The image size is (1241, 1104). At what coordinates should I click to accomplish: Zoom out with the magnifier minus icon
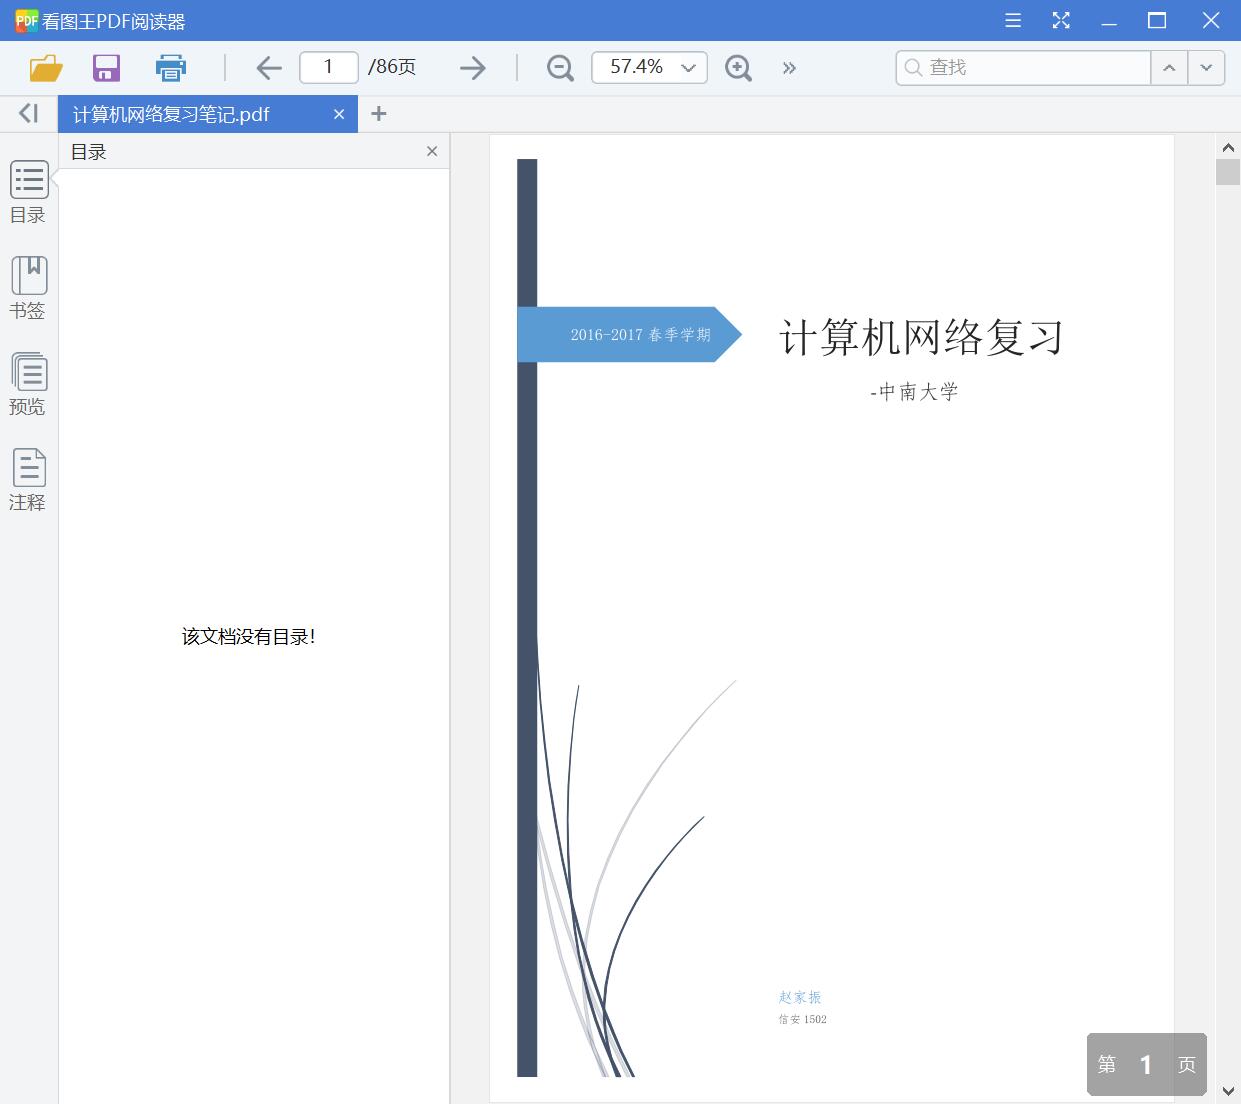(559, 67)
